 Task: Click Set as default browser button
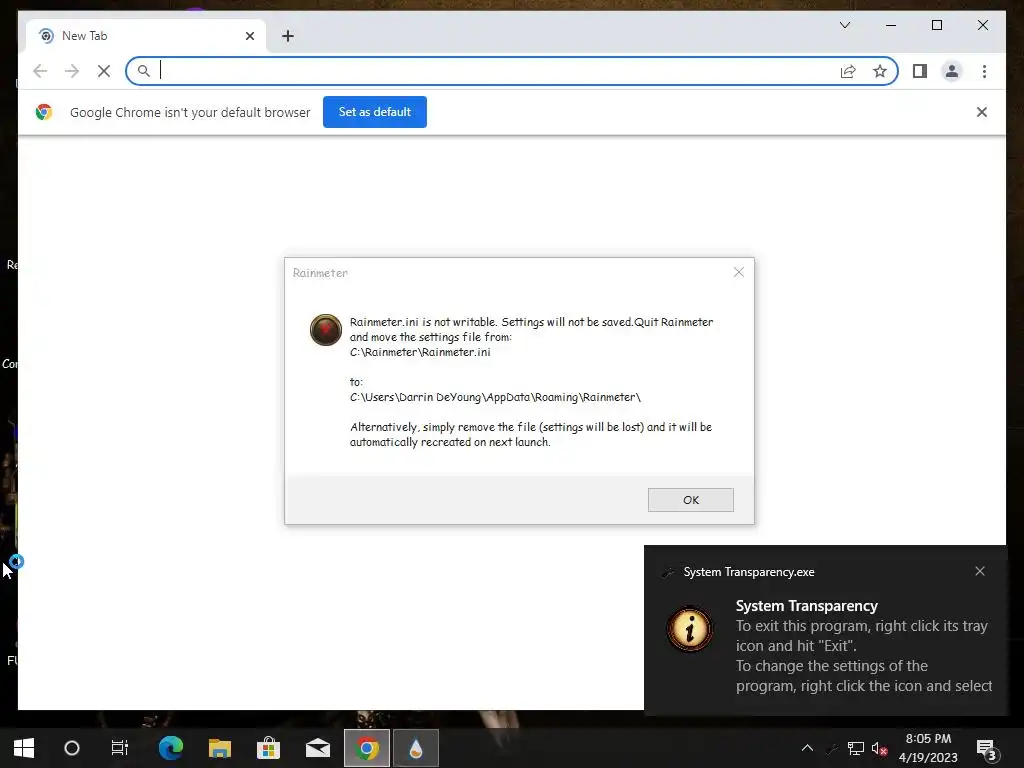(374, 112)
